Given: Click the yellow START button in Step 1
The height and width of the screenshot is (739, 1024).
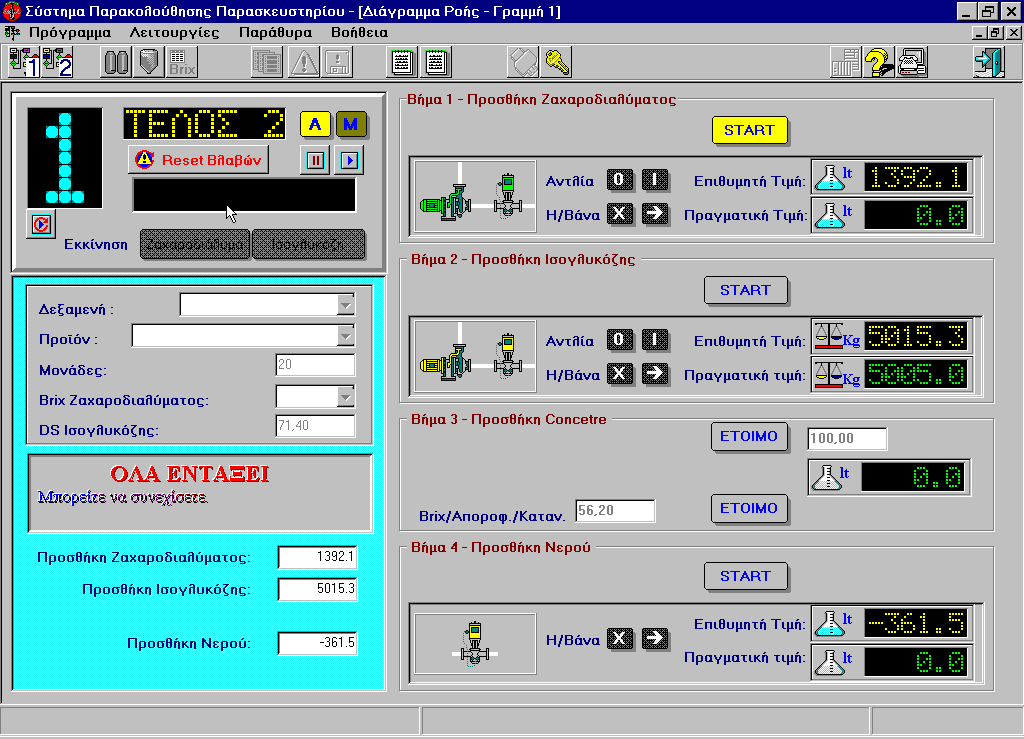Looking at the screenshot, I should [749, 130].
